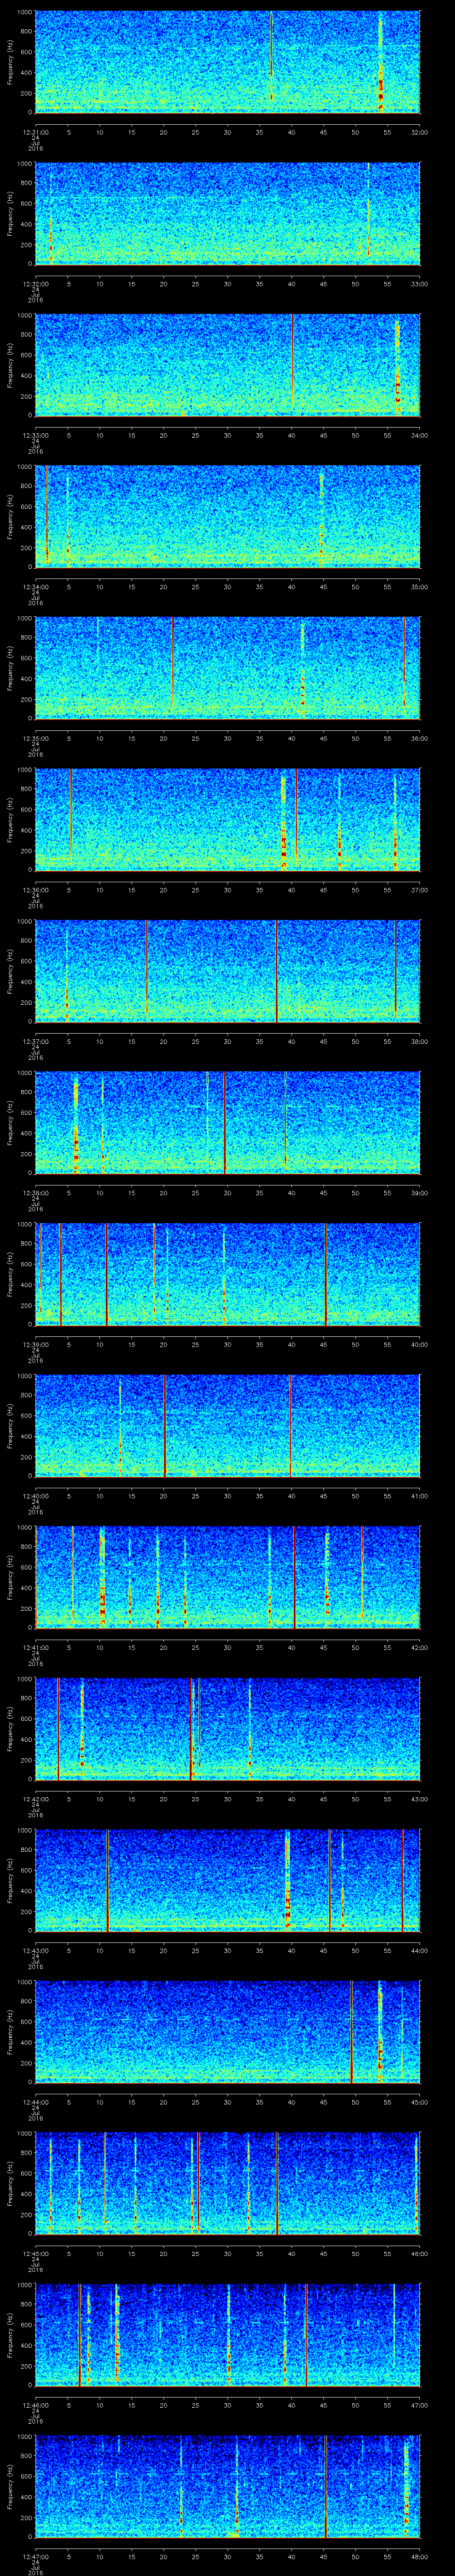Open the spectrogram panel starting at 12:37:00

click(228, 971)
